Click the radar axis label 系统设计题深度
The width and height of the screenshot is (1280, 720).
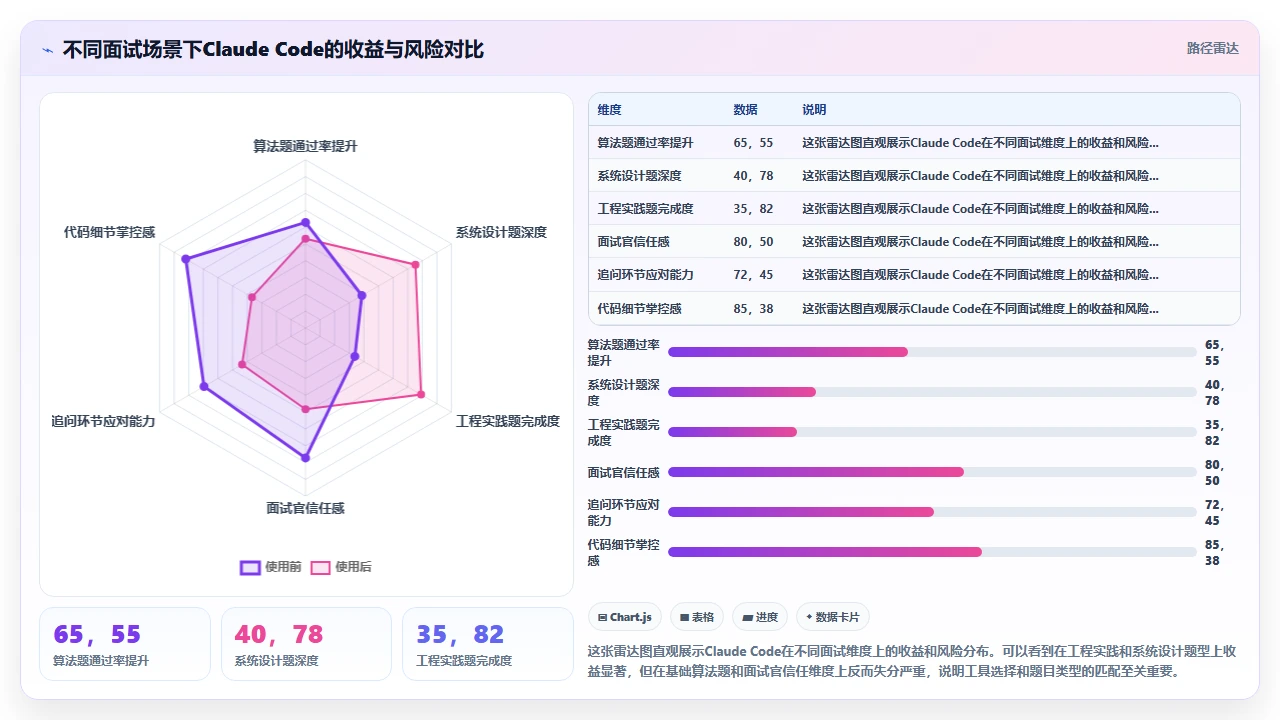(501, 232)
